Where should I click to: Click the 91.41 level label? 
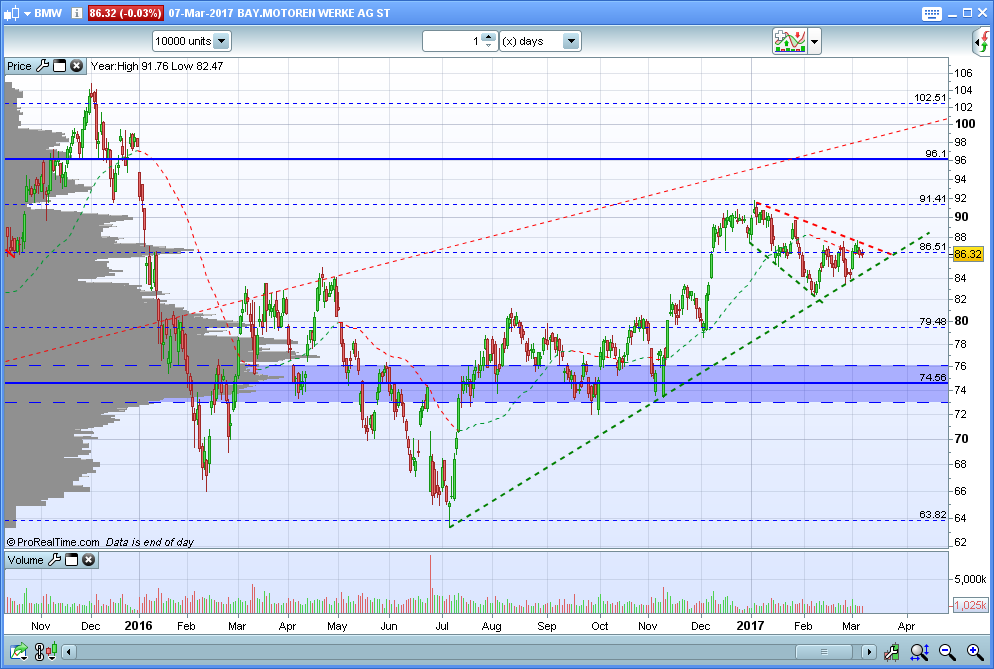(x=933, y=198)
